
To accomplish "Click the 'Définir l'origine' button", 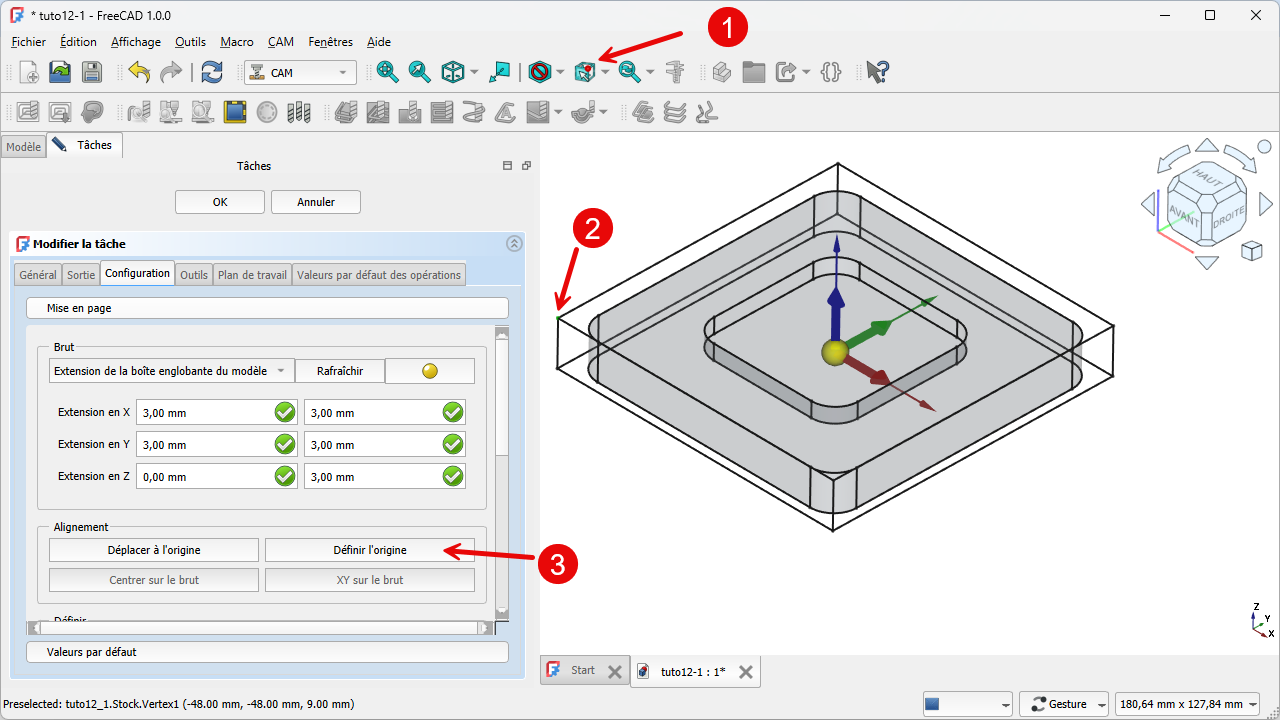I will coord(369,550).
